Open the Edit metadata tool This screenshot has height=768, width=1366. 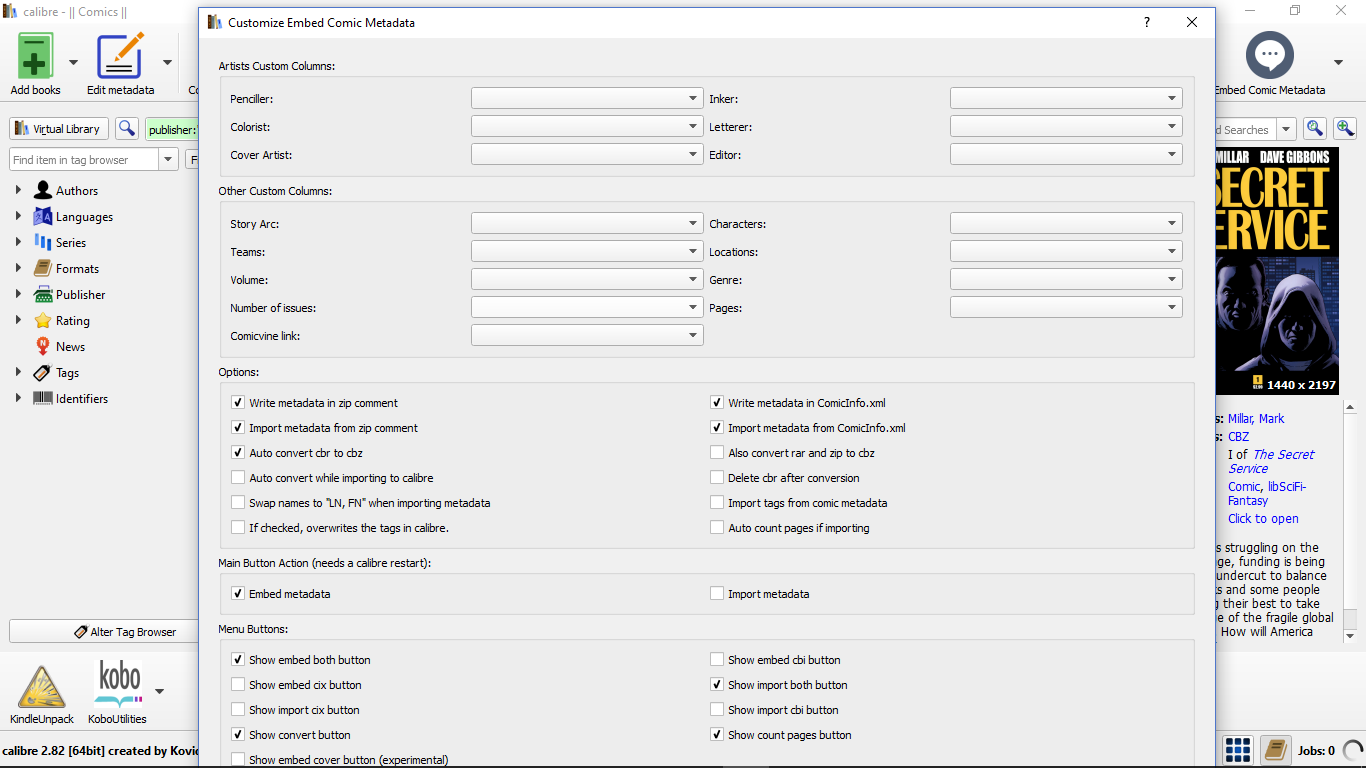click(x=120, y=57)
